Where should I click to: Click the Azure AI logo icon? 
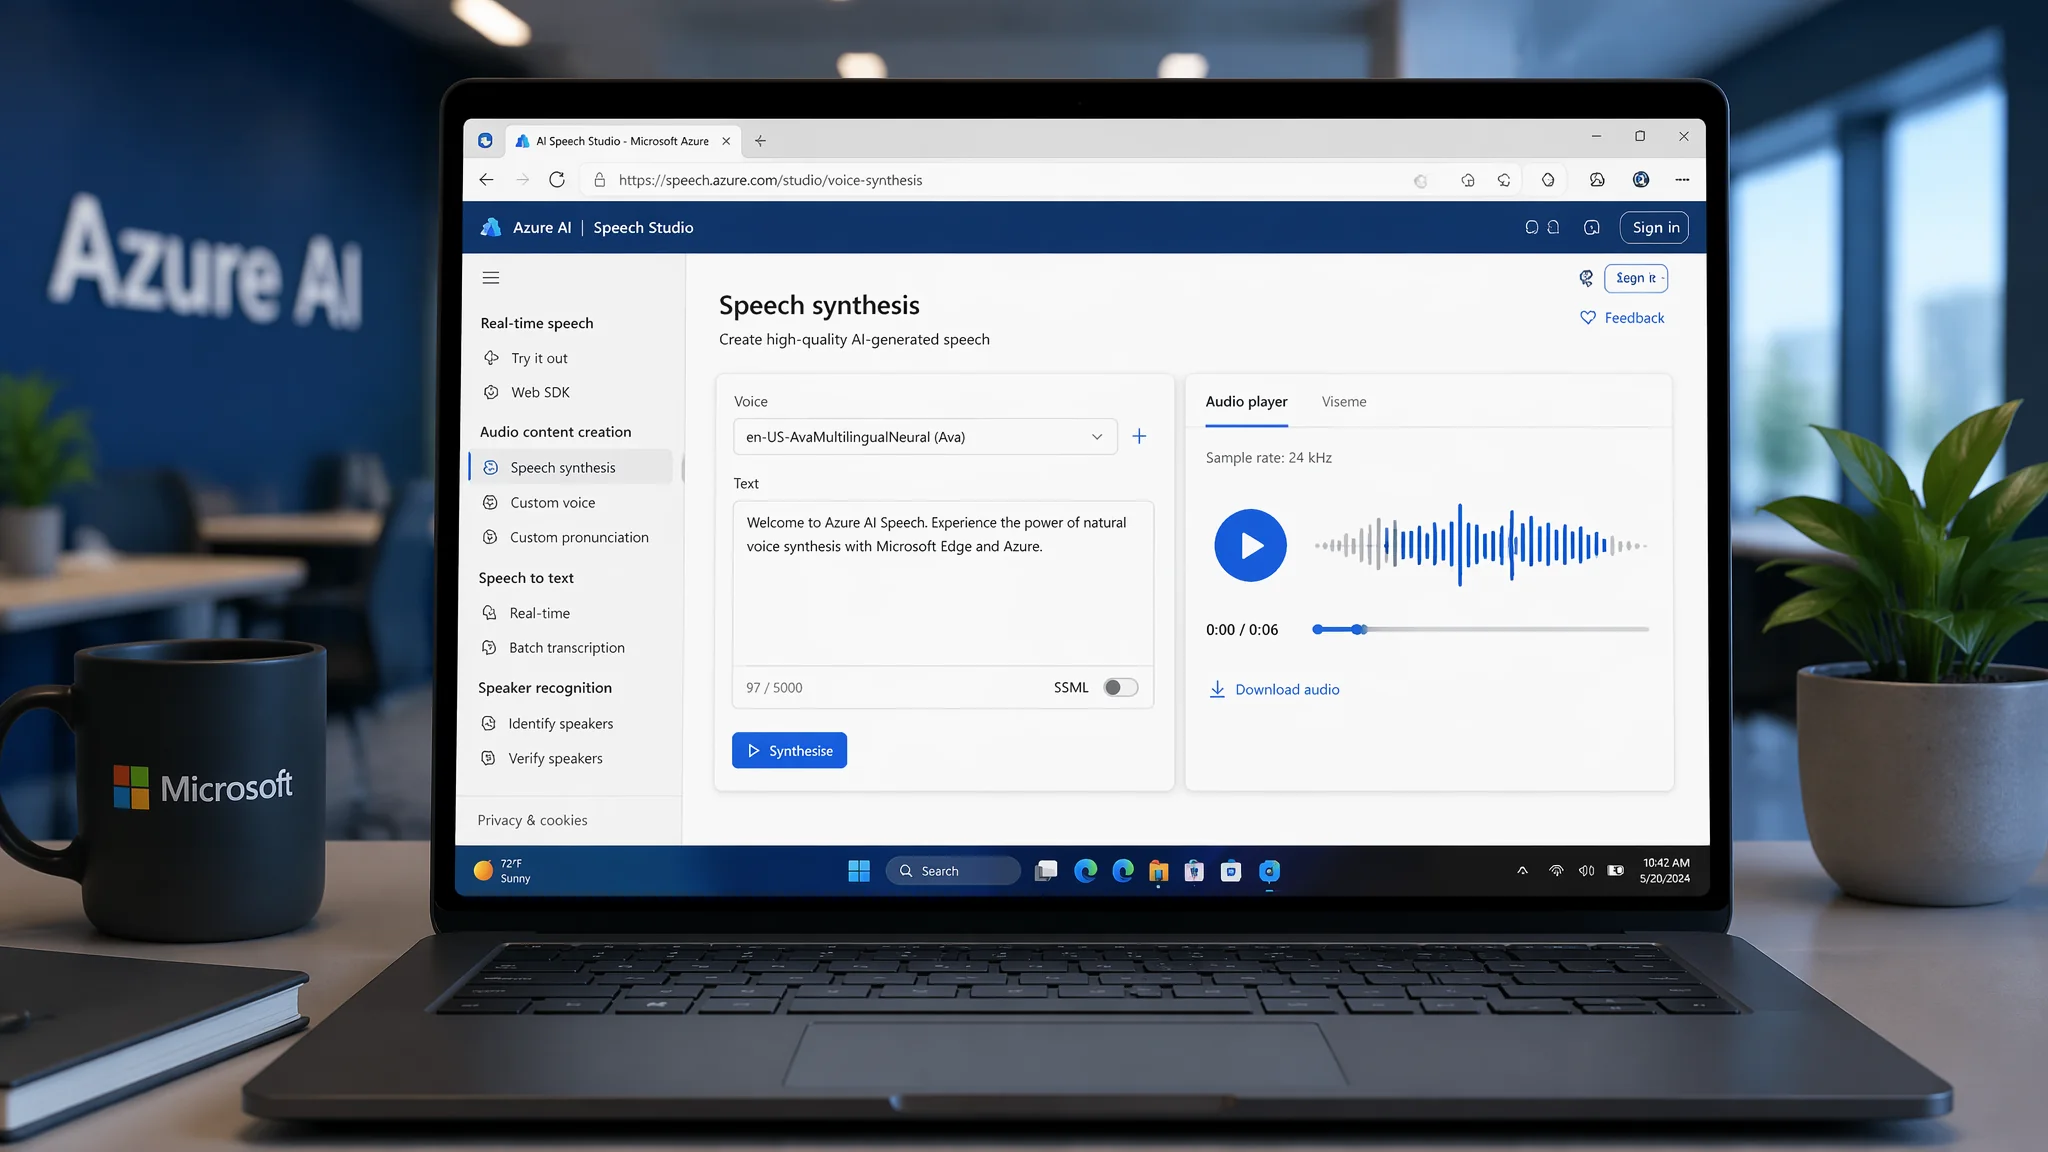point(491,227)
